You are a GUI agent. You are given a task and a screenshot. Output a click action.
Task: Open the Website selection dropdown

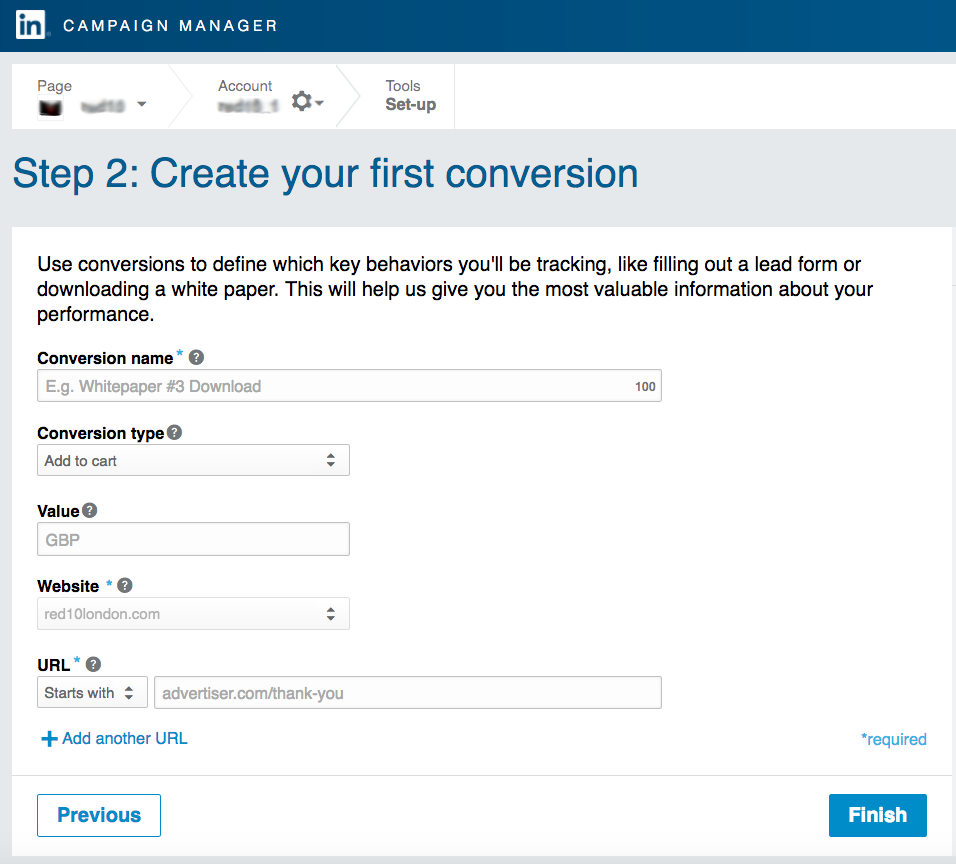193,614
